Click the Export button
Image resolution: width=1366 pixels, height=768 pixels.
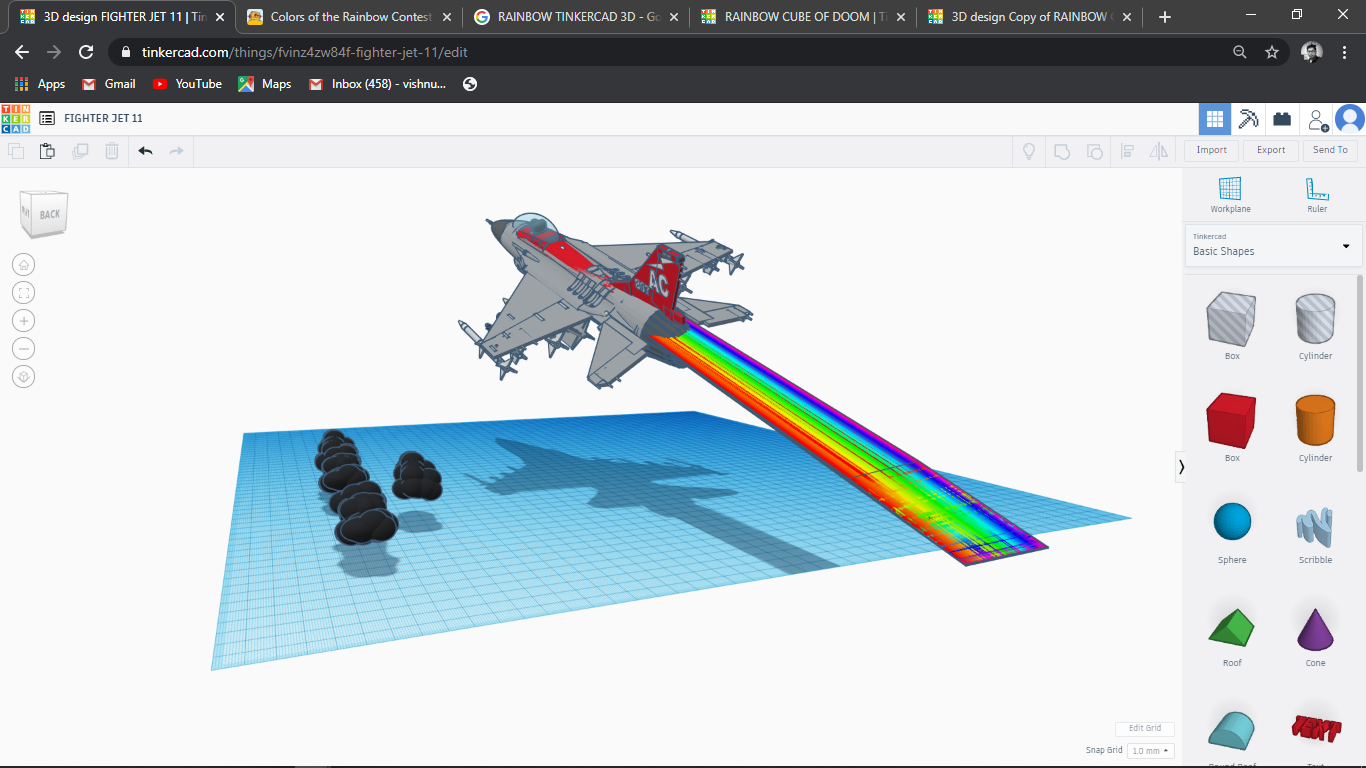pos(1270,150)
